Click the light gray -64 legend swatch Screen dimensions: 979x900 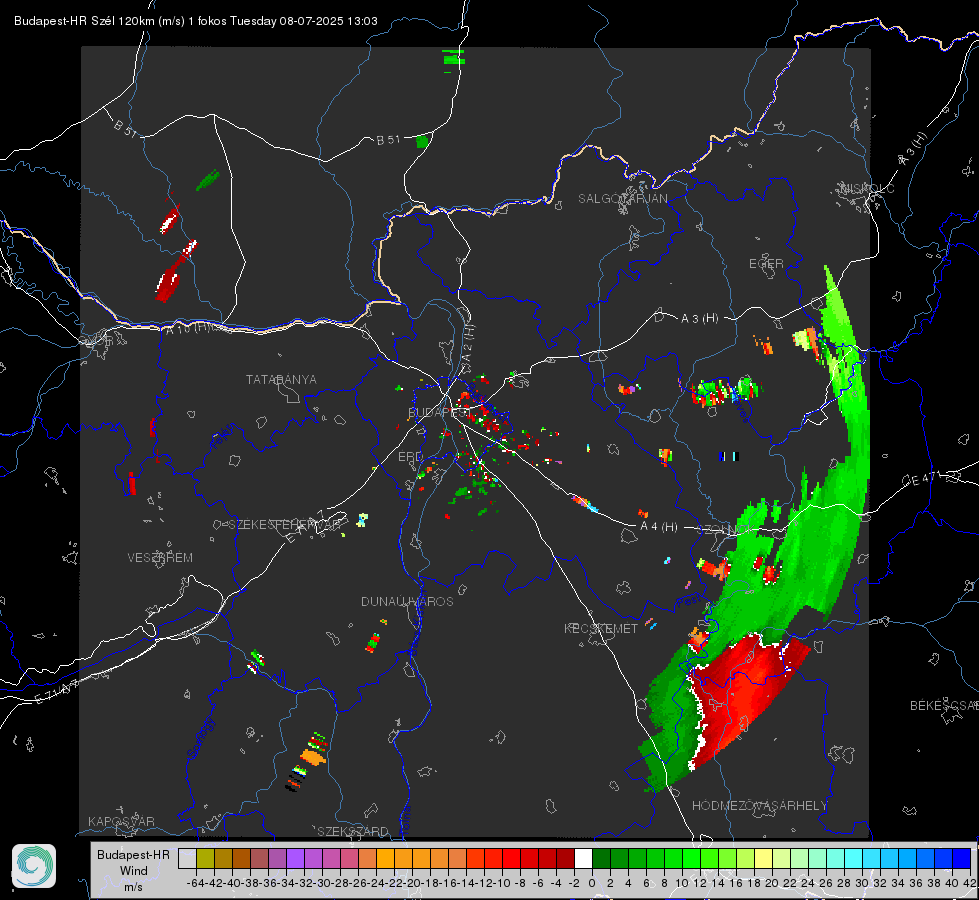187,859
